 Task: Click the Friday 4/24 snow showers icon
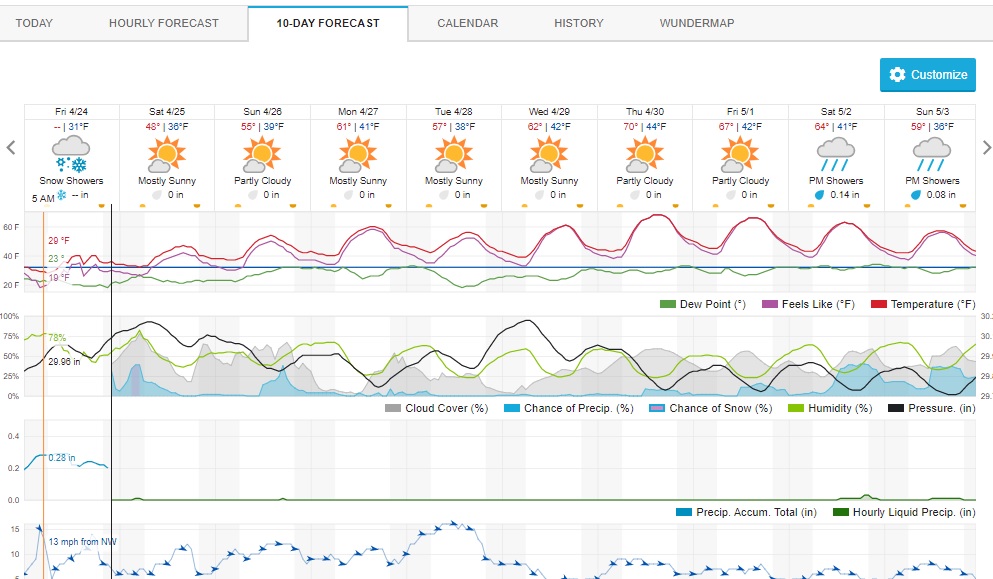tap(71, 155)
